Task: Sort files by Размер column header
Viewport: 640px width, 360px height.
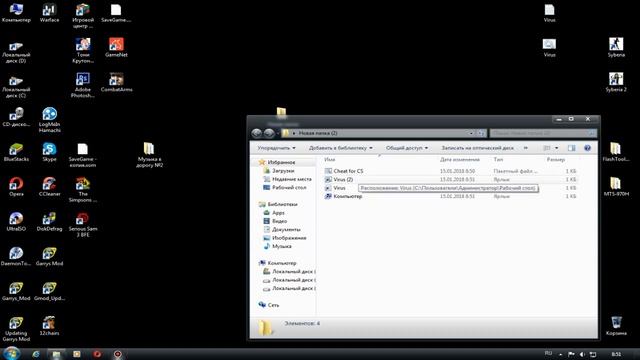Action: point(556,160)
